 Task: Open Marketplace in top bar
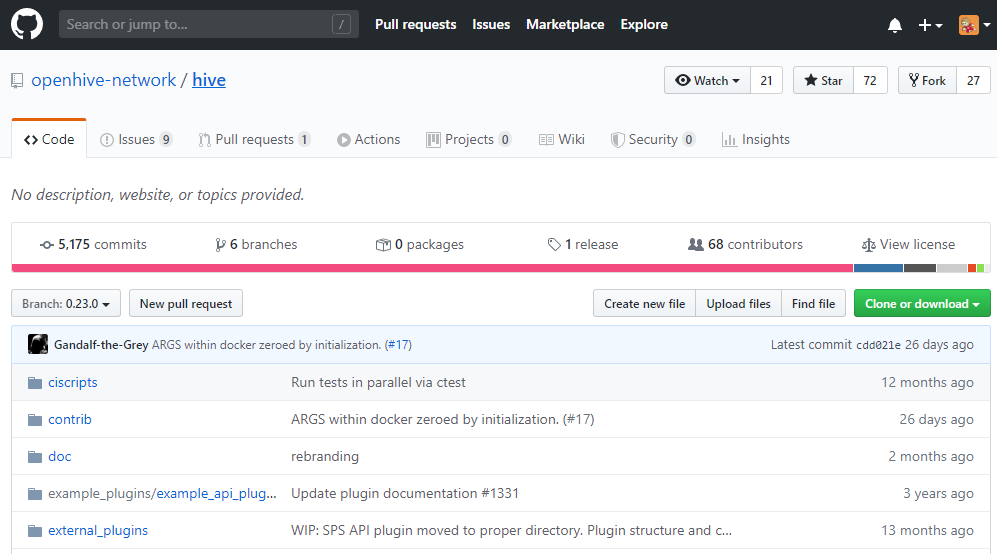(565, 24)
